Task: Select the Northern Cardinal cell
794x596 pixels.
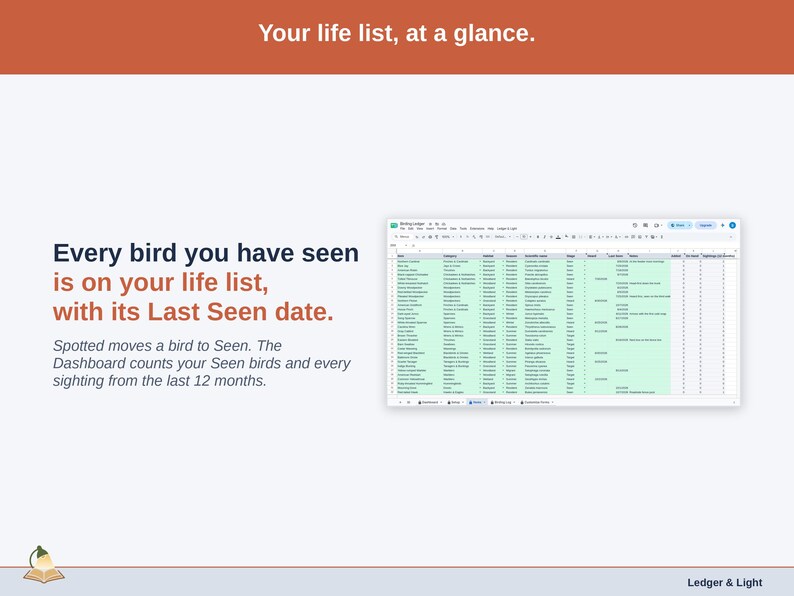Action: [419, 261]
